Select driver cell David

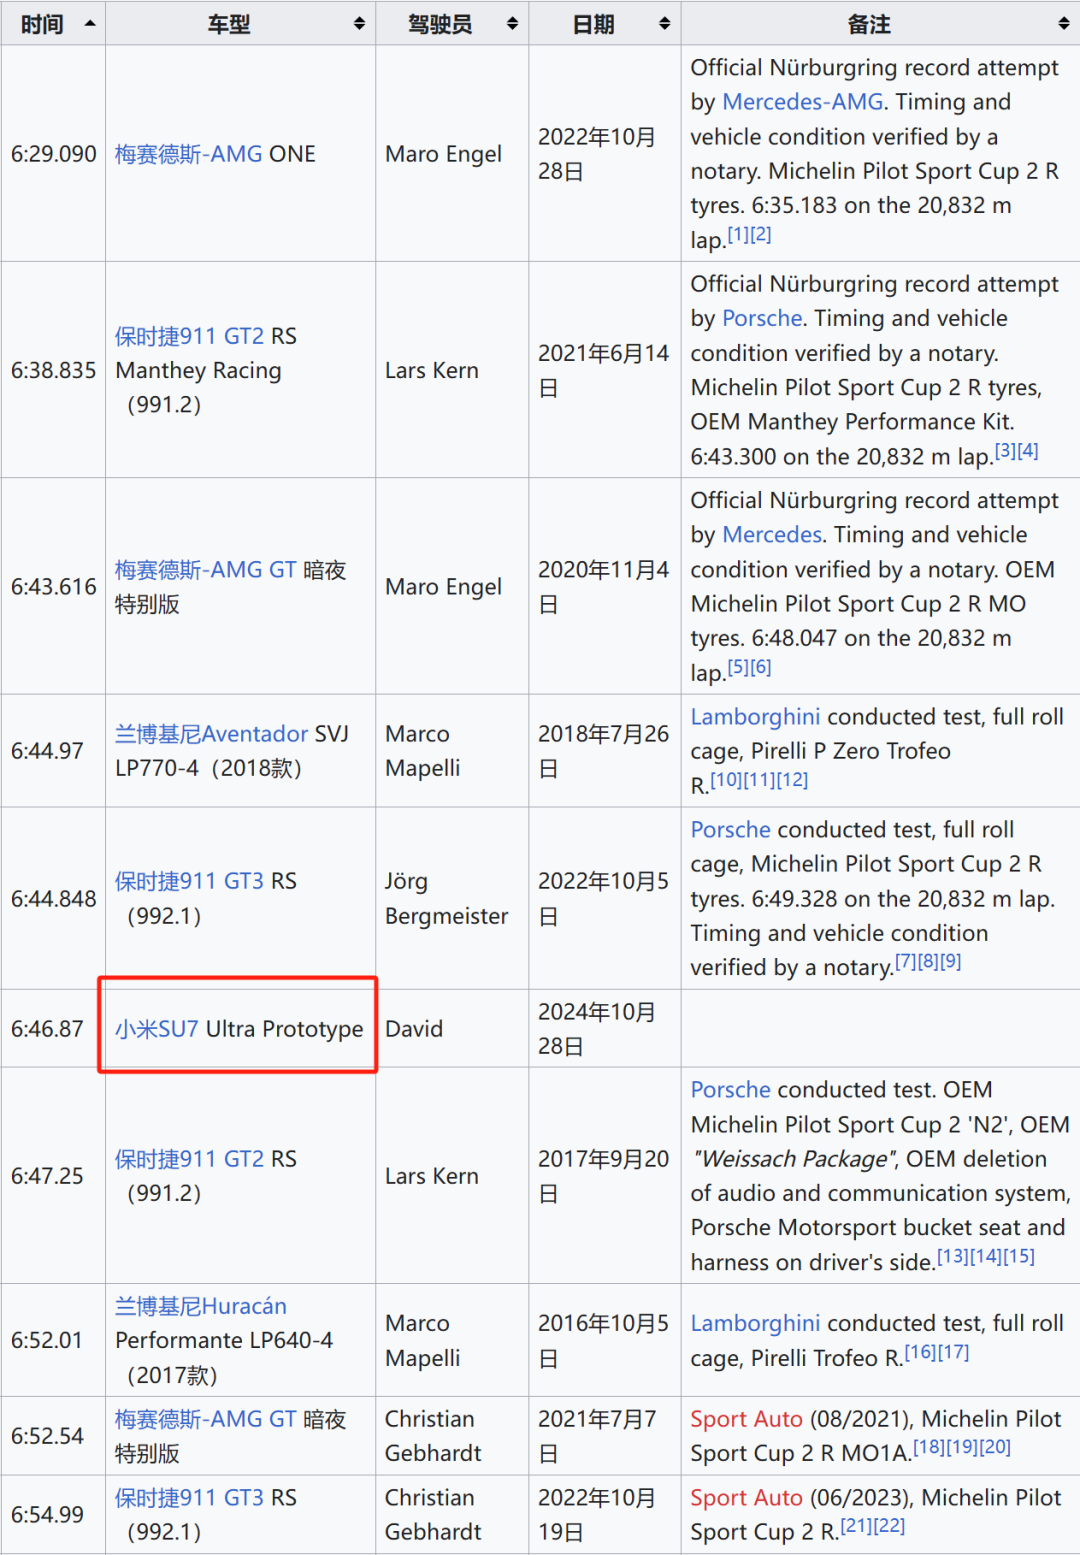(x=452, y=1029)
